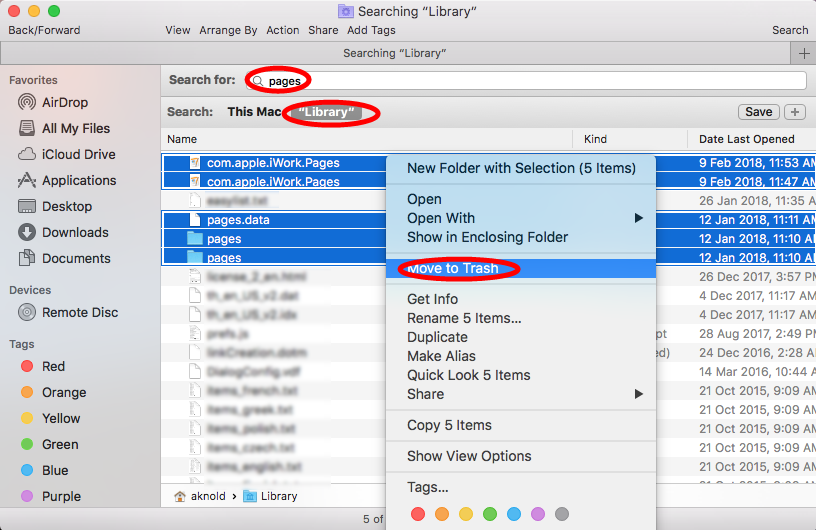
Task: Choose Copy 5 Items in the context menu
Action: click(521, 425)
